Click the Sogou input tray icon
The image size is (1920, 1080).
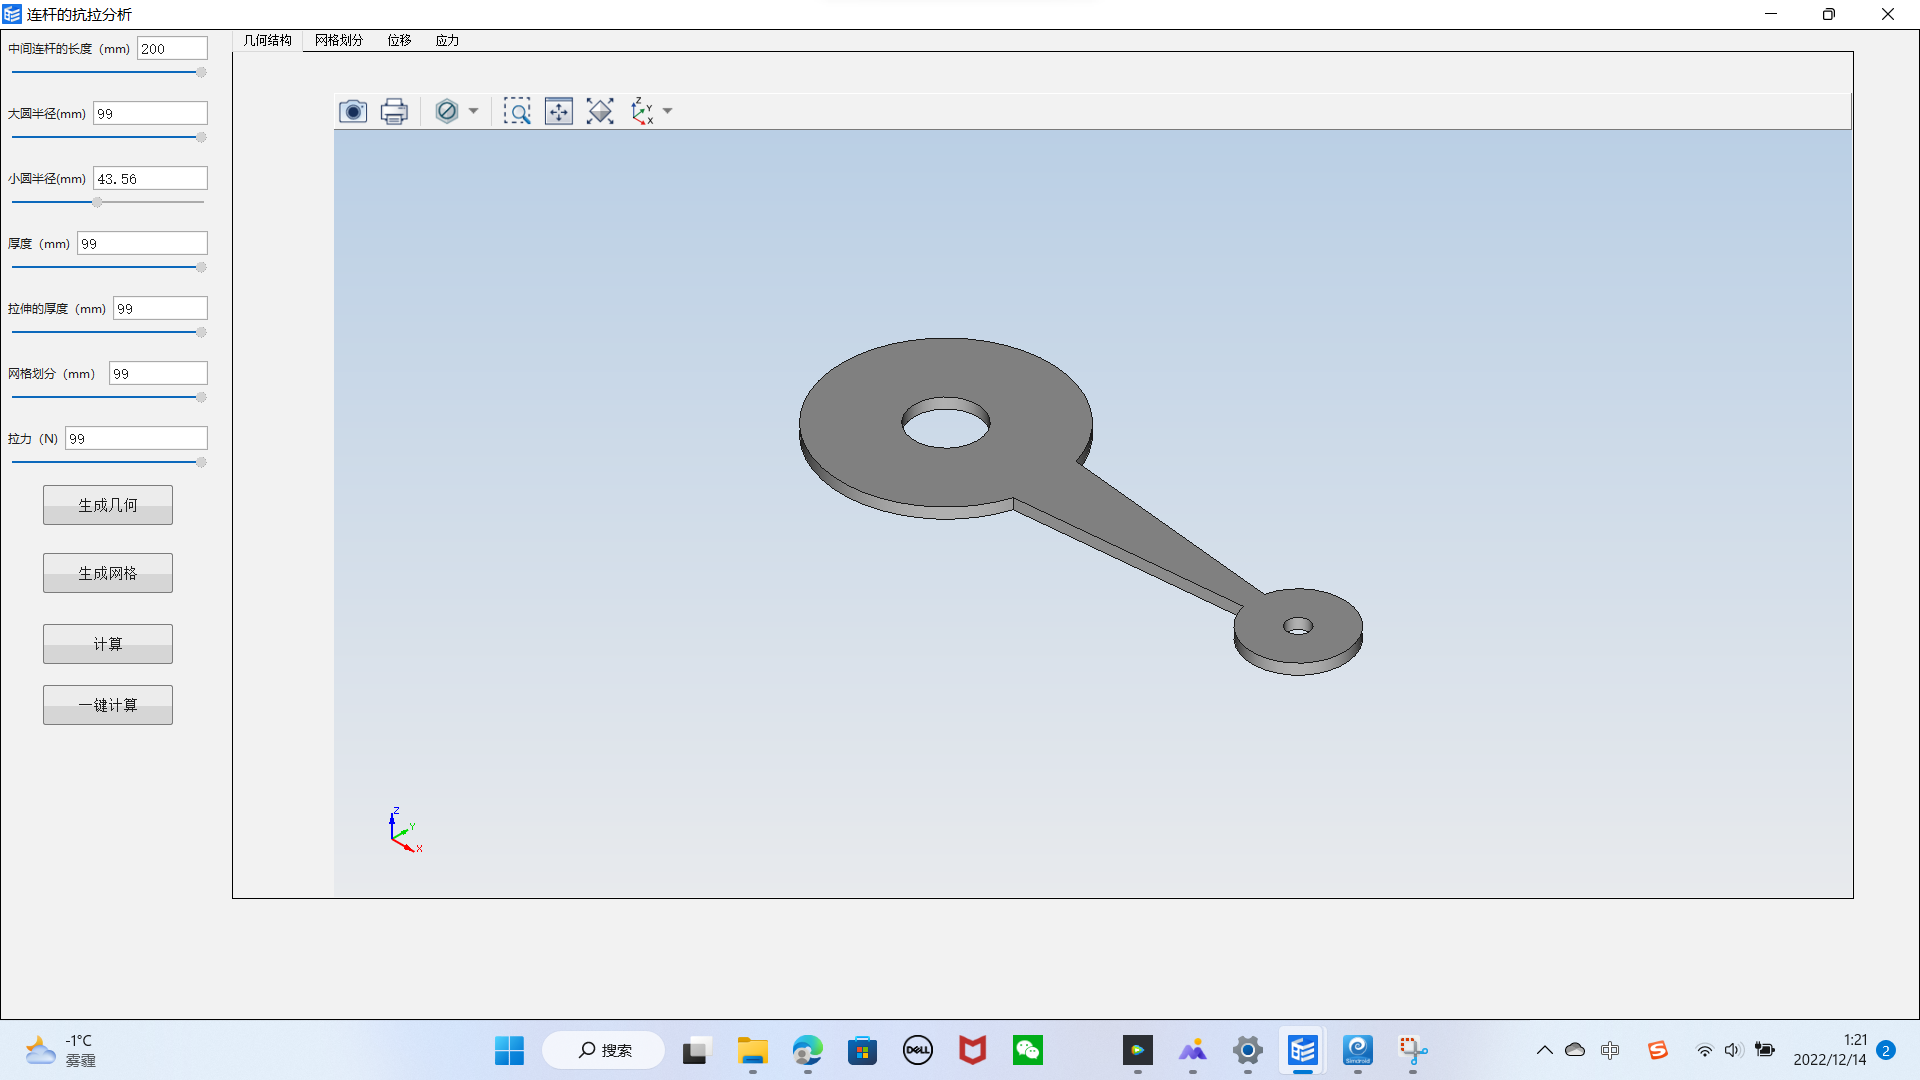click(1658, 1050)
